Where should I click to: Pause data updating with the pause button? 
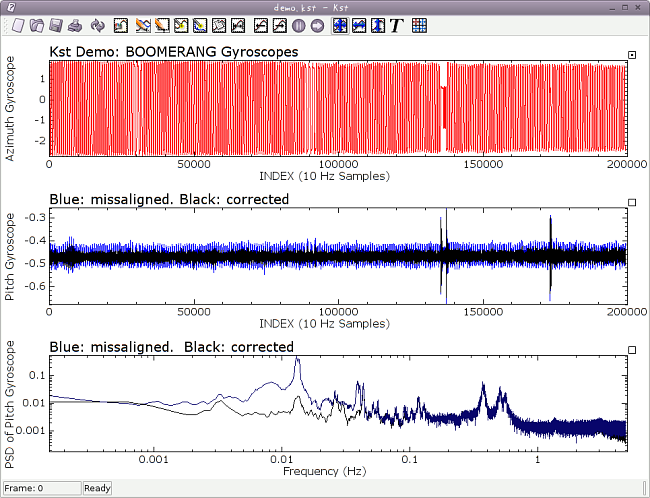298,25
